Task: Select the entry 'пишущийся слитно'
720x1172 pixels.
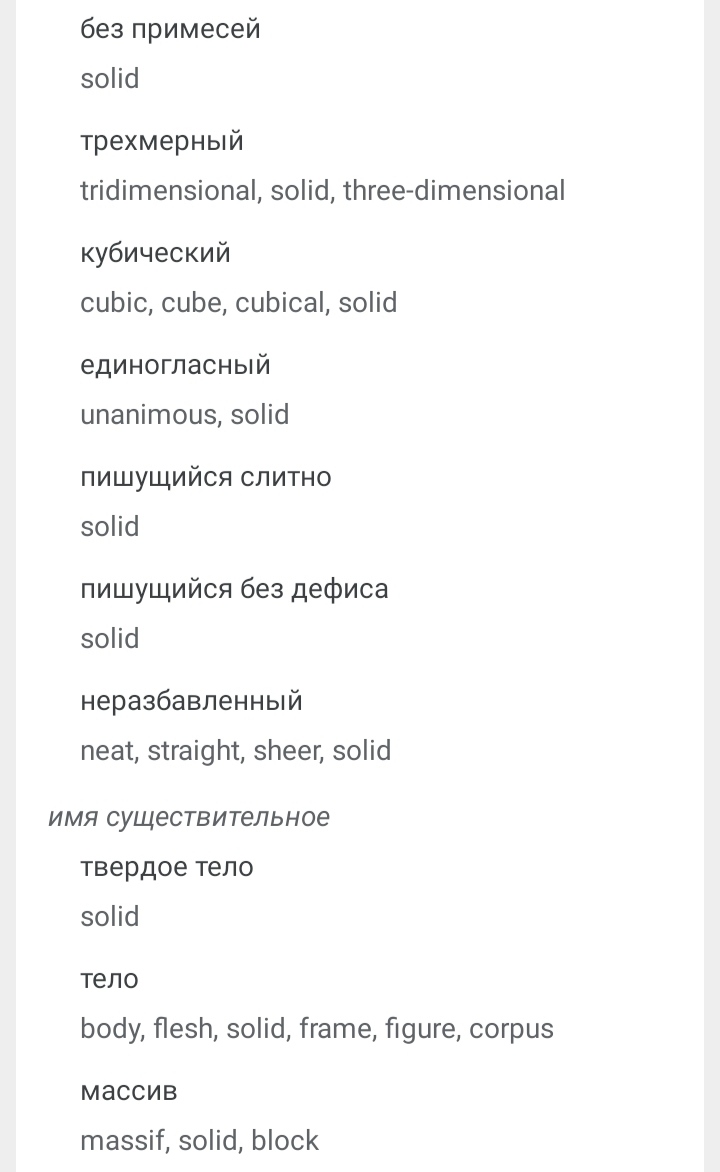Action: [206, 478]
